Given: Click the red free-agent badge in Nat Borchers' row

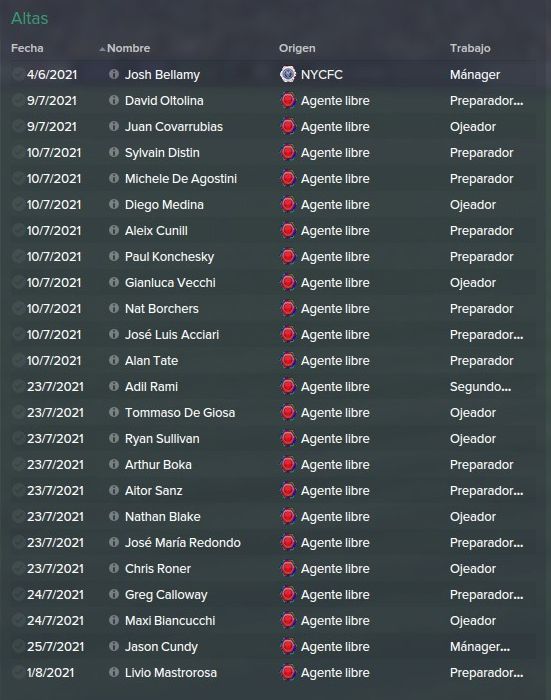Looking at the screenshot, I should coord(288,308).
